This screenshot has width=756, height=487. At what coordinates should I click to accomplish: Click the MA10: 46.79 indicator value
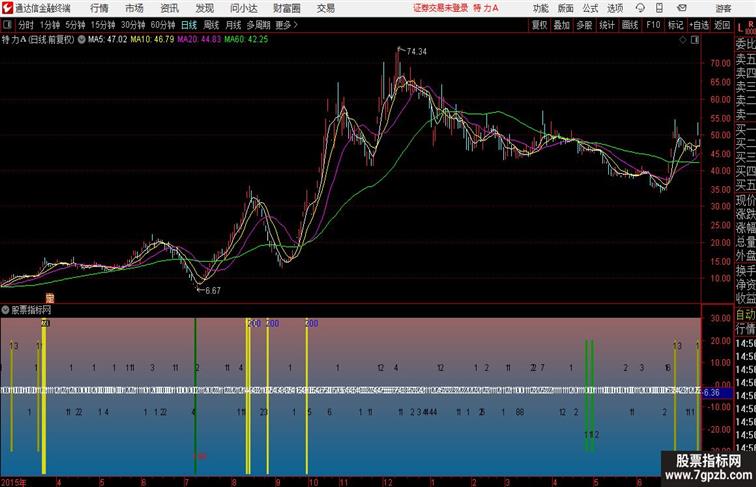[x=152, y=40]
